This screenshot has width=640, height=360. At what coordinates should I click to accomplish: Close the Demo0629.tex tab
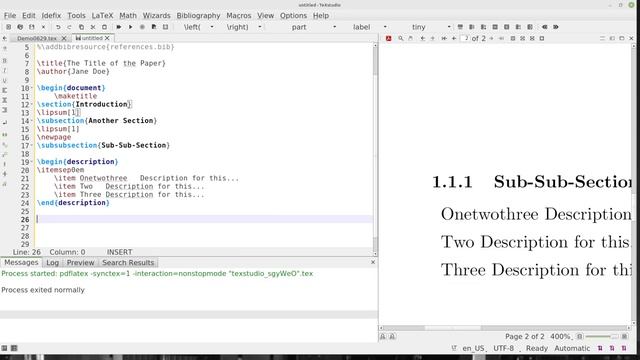64,38
